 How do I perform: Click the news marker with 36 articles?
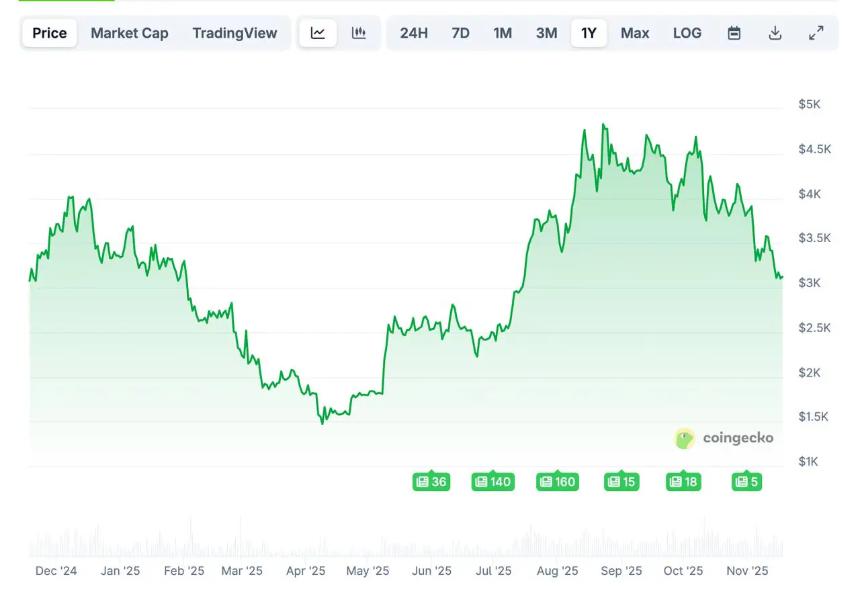click(x=430, y=481)
